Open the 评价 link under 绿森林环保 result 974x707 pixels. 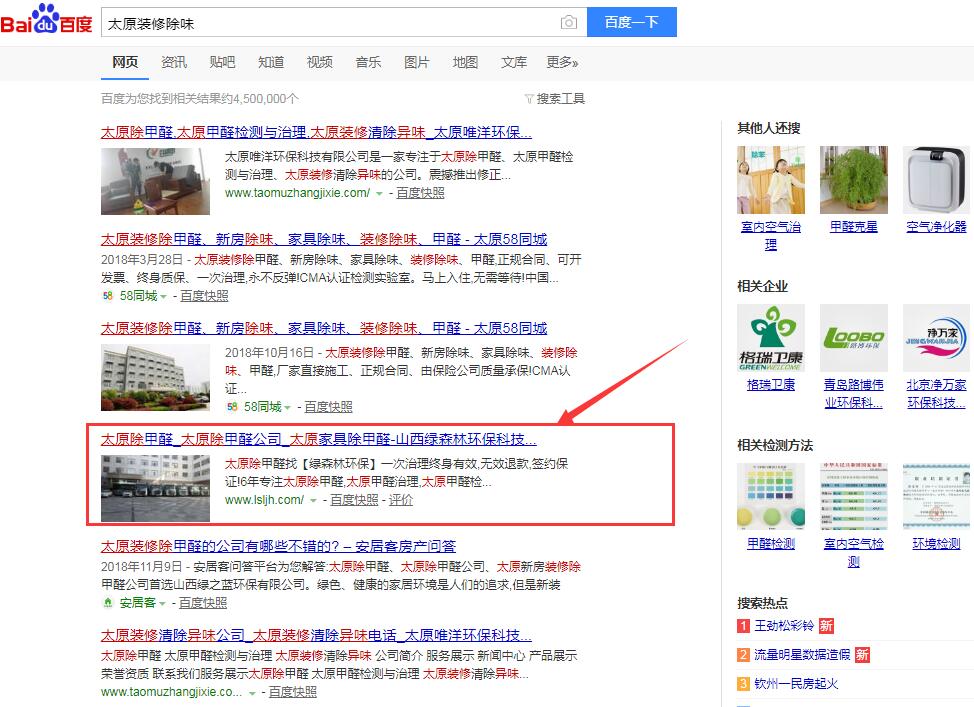click(x=401, y=500)
